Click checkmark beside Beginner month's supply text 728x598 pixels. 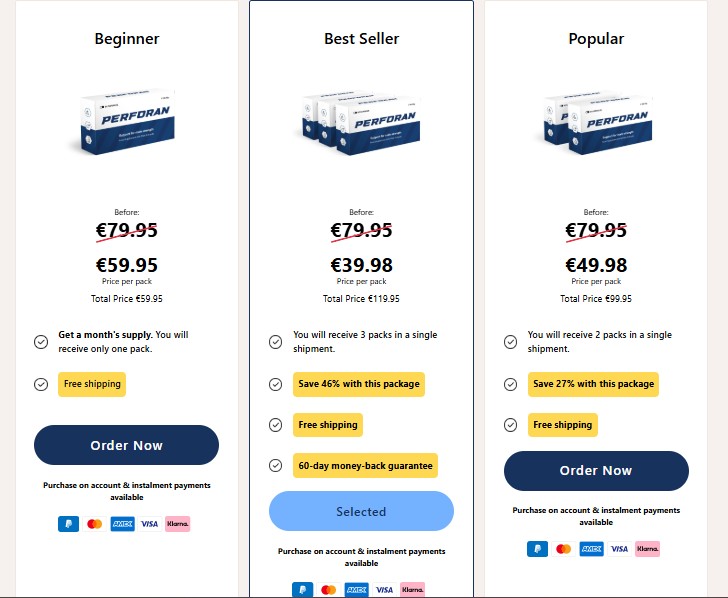coord(41,341)
